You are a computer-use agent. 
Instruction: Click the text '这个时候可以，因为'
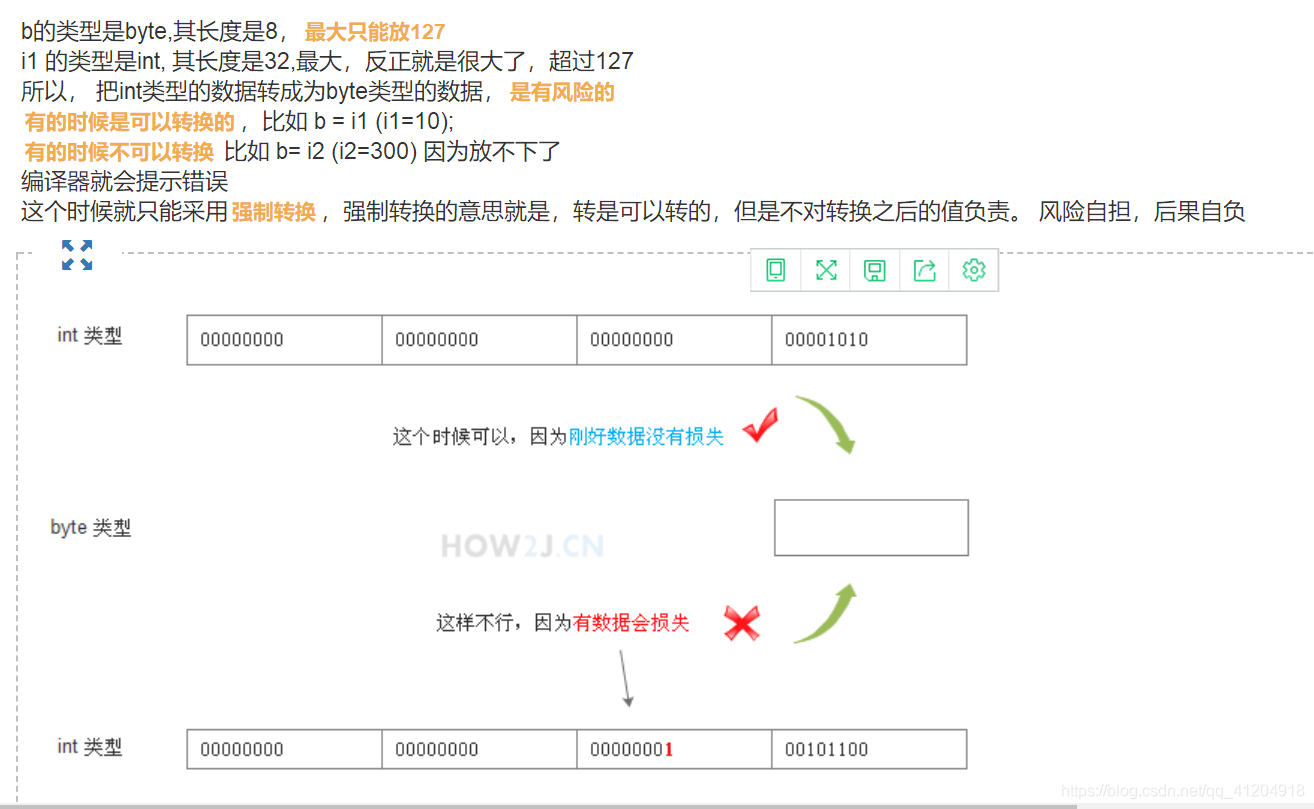tap(480, 437)
